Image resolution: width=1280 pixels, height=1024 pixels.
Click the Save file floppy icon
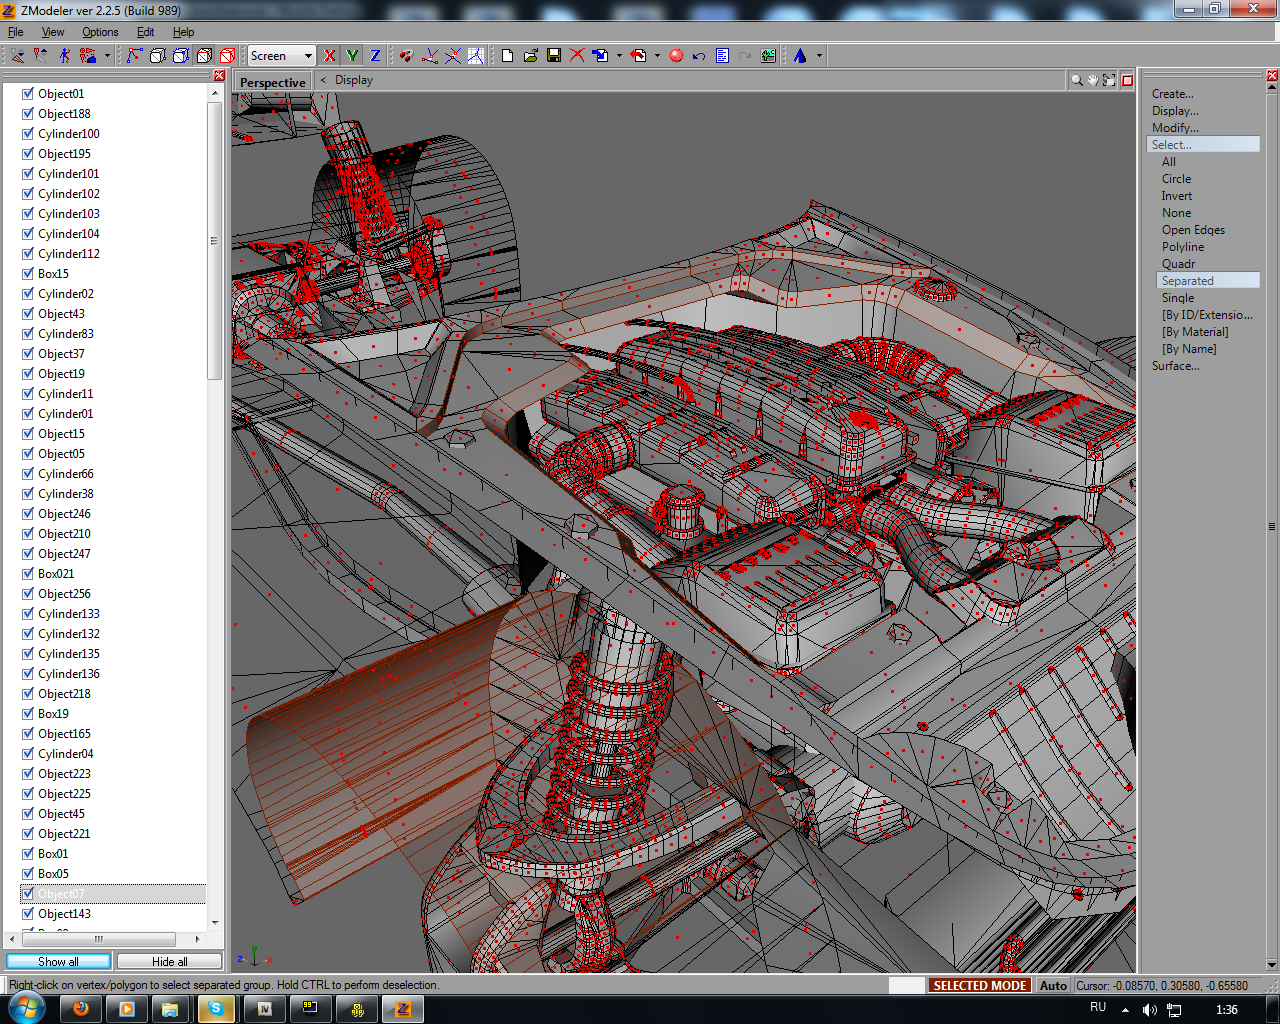[x=554, y=56]
